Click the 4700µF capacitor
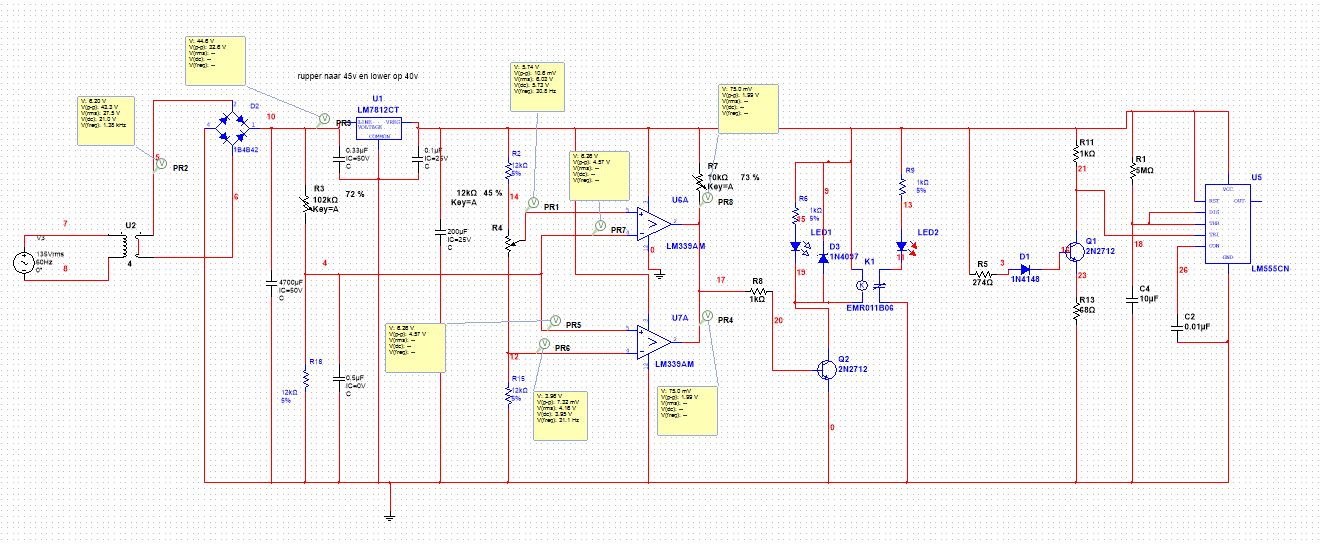 [x=271, y=283]
